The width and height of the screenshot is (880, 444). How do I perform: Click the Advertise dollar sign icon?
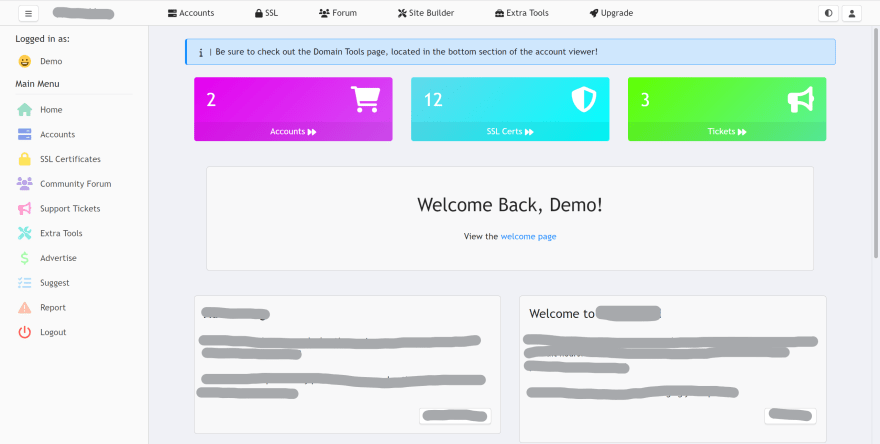(x=25, y=258)
